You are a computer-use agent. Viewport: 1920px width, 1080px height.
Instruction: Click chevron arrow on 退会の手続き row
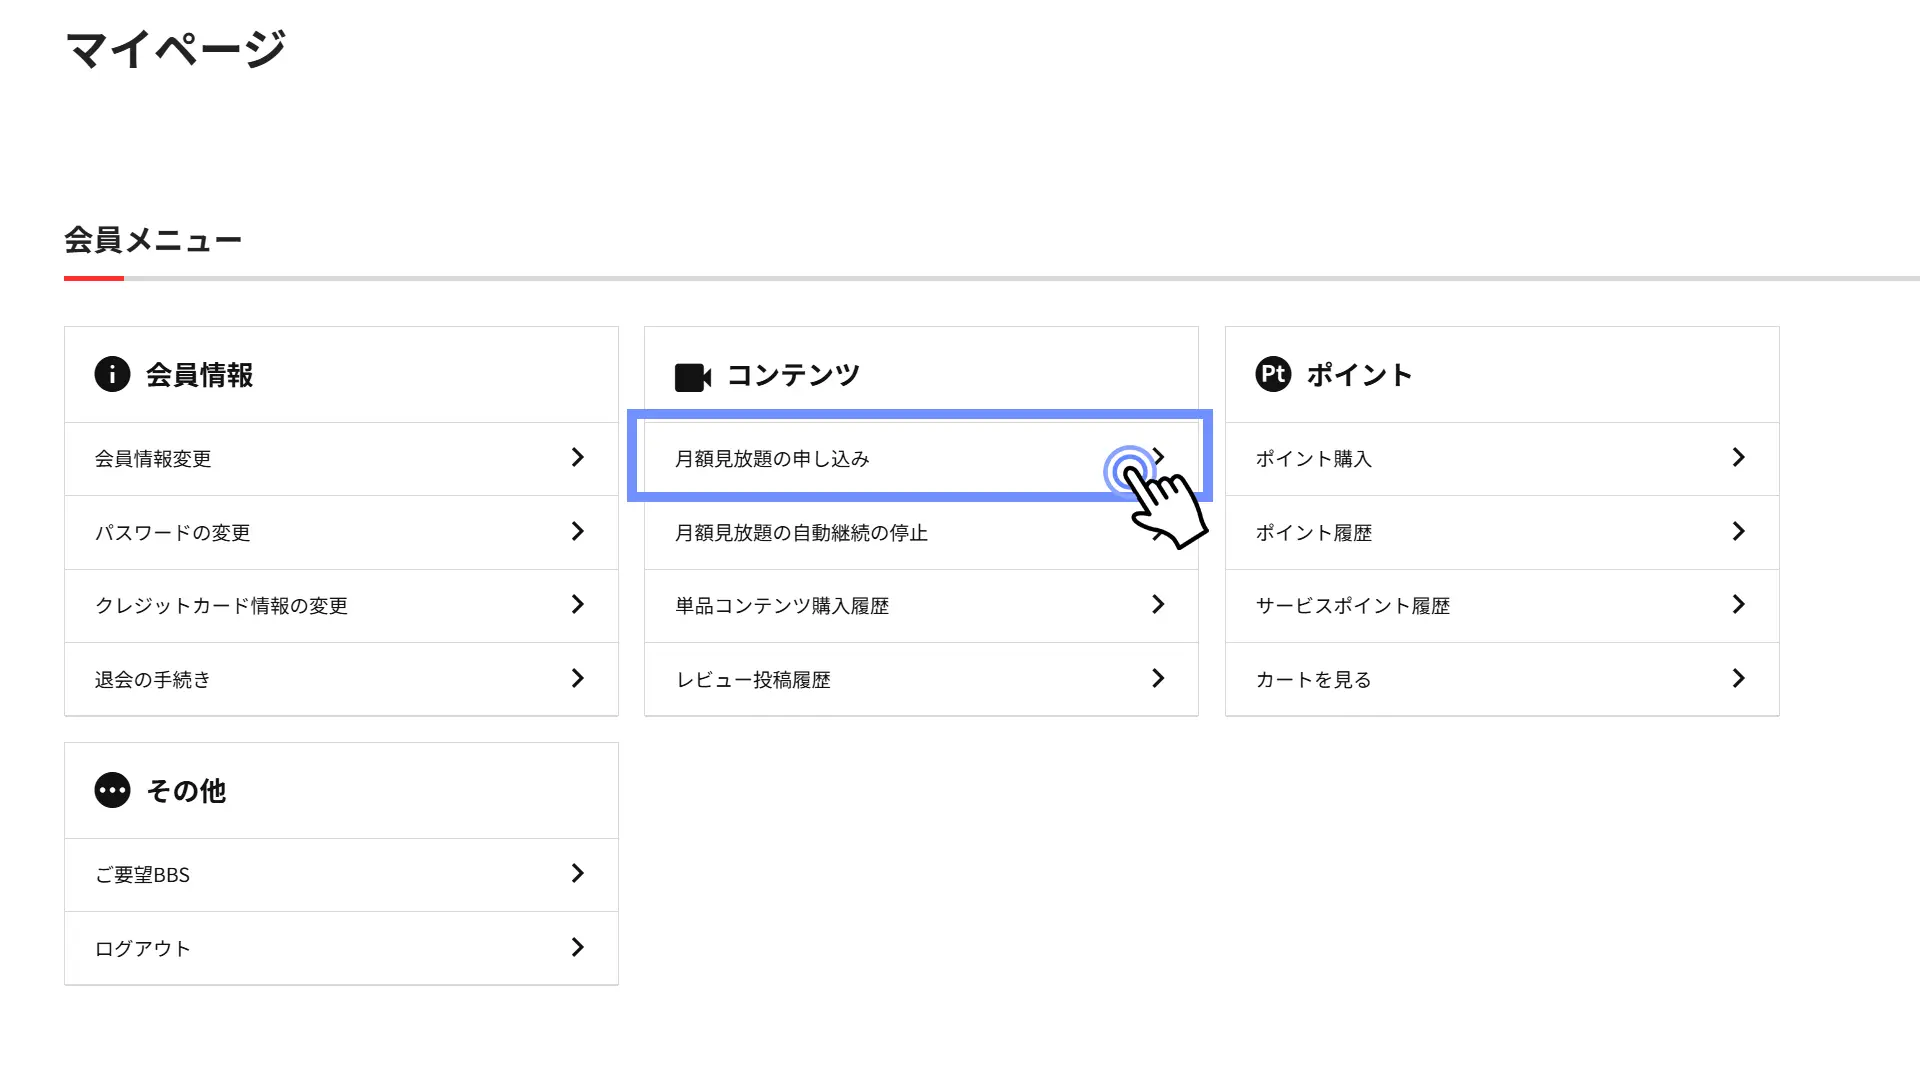click(578, 678)
